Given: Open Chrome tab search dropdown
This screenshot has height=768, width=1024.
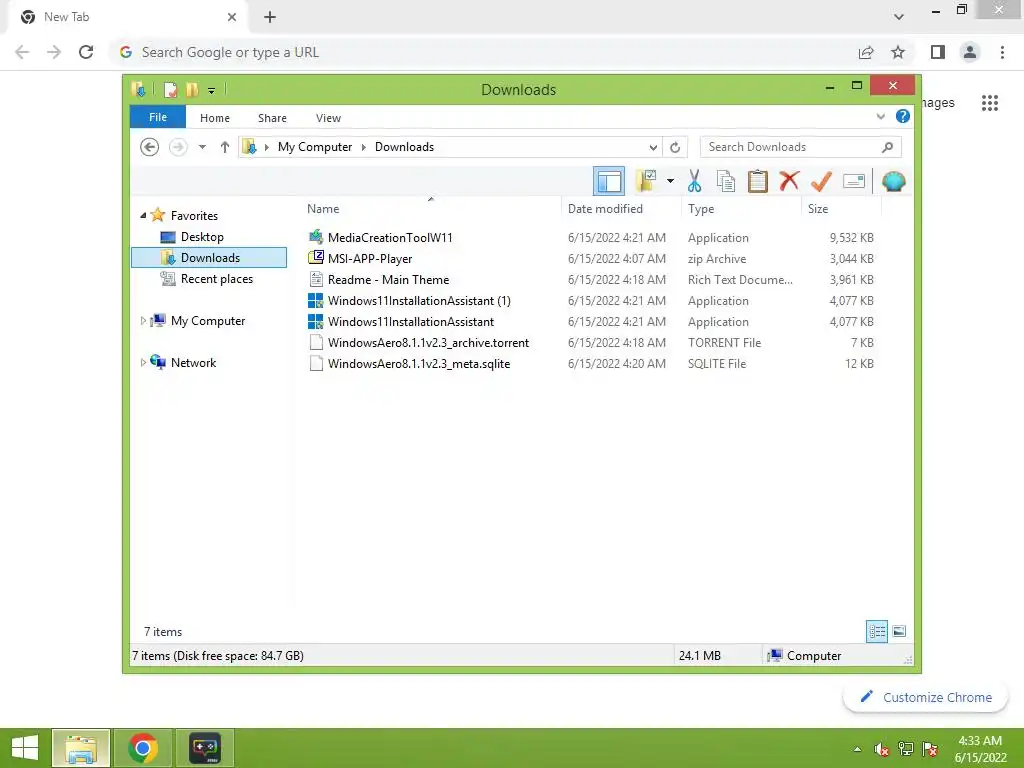Looking at the screenshot, I should [x=899, y=17].
